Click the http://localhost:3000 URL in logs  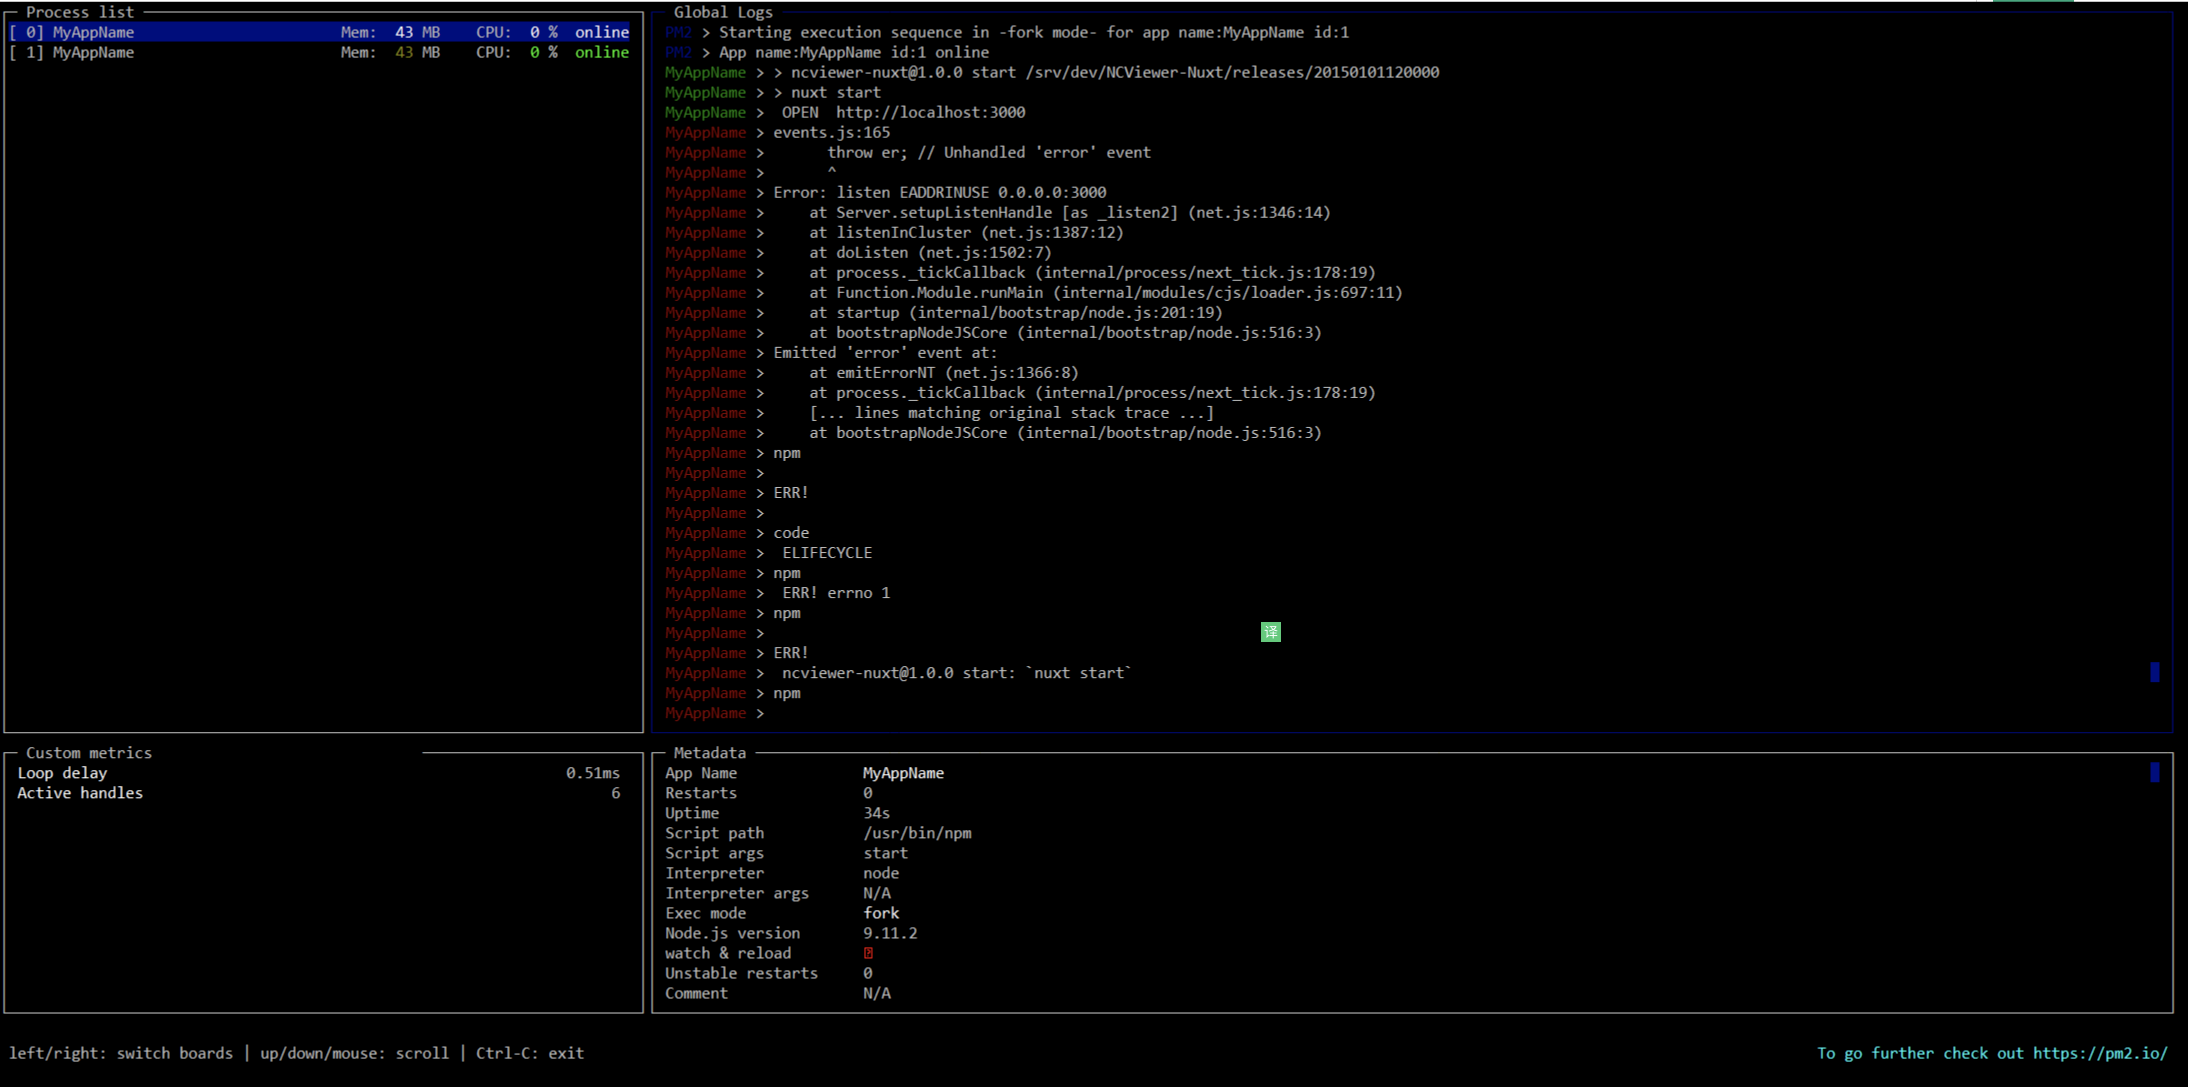coord(930,112)
